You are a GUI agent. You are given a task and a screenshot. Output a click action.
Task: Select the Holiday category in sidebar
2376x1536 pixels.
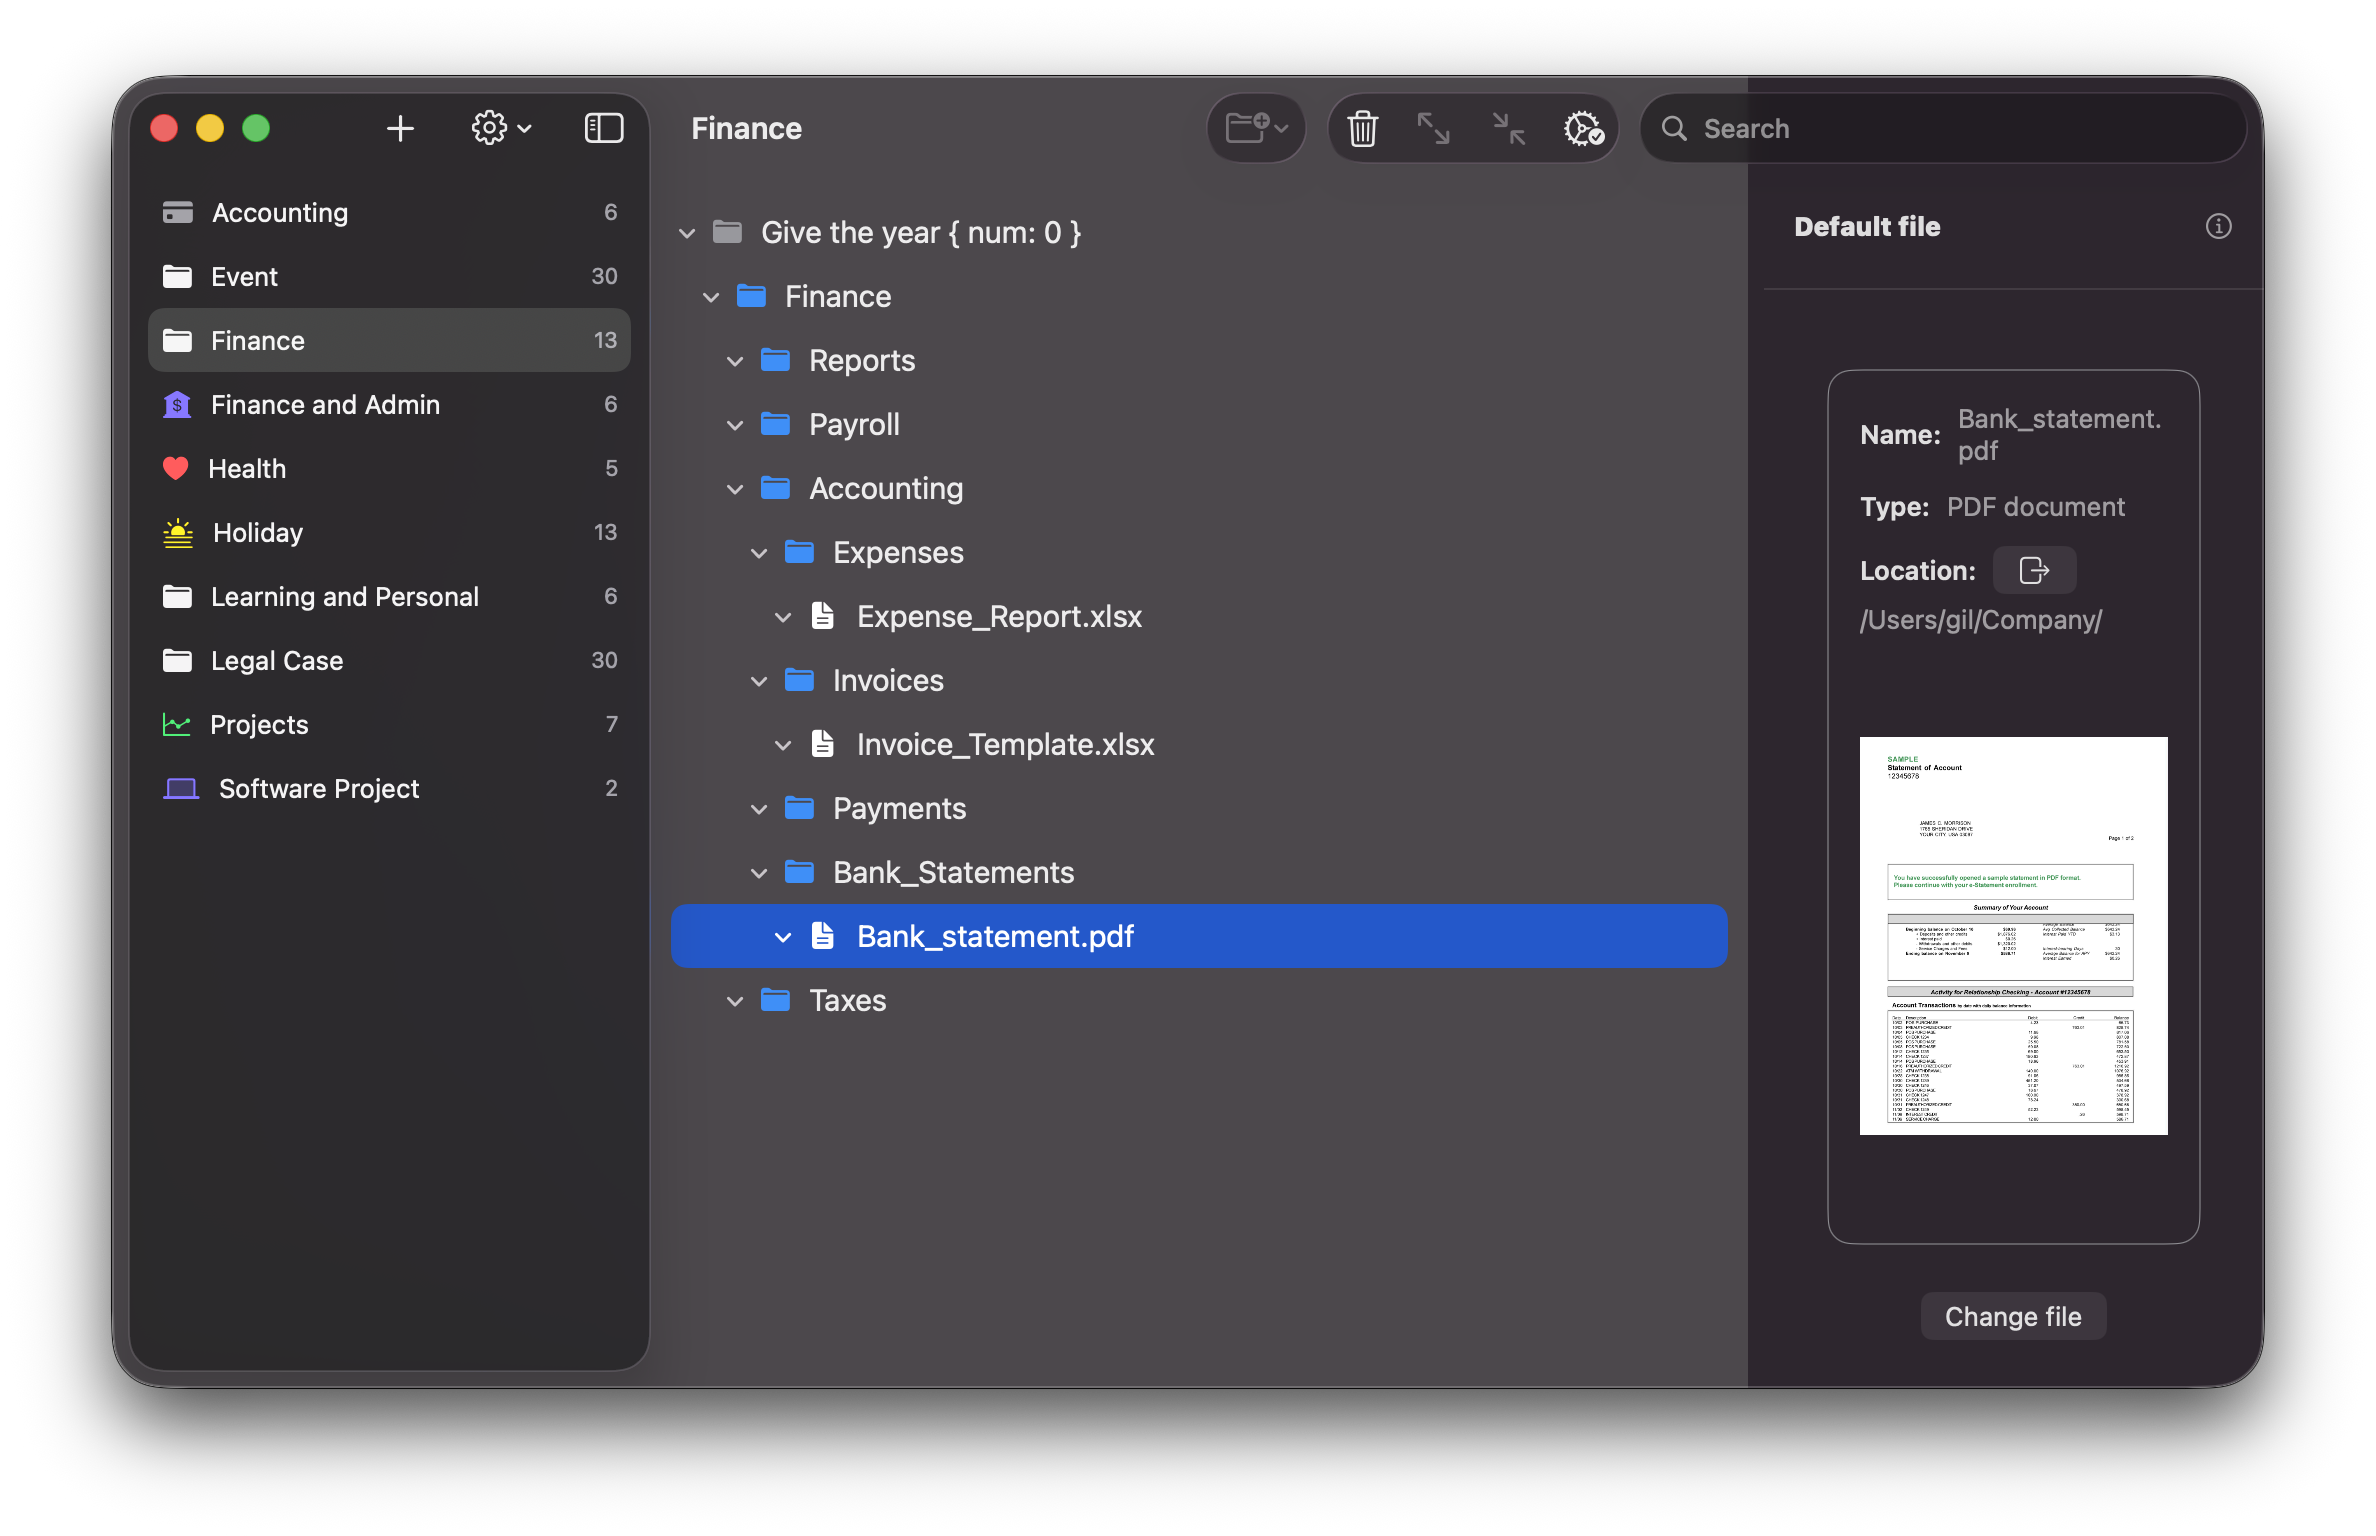[x=257, y=532]
